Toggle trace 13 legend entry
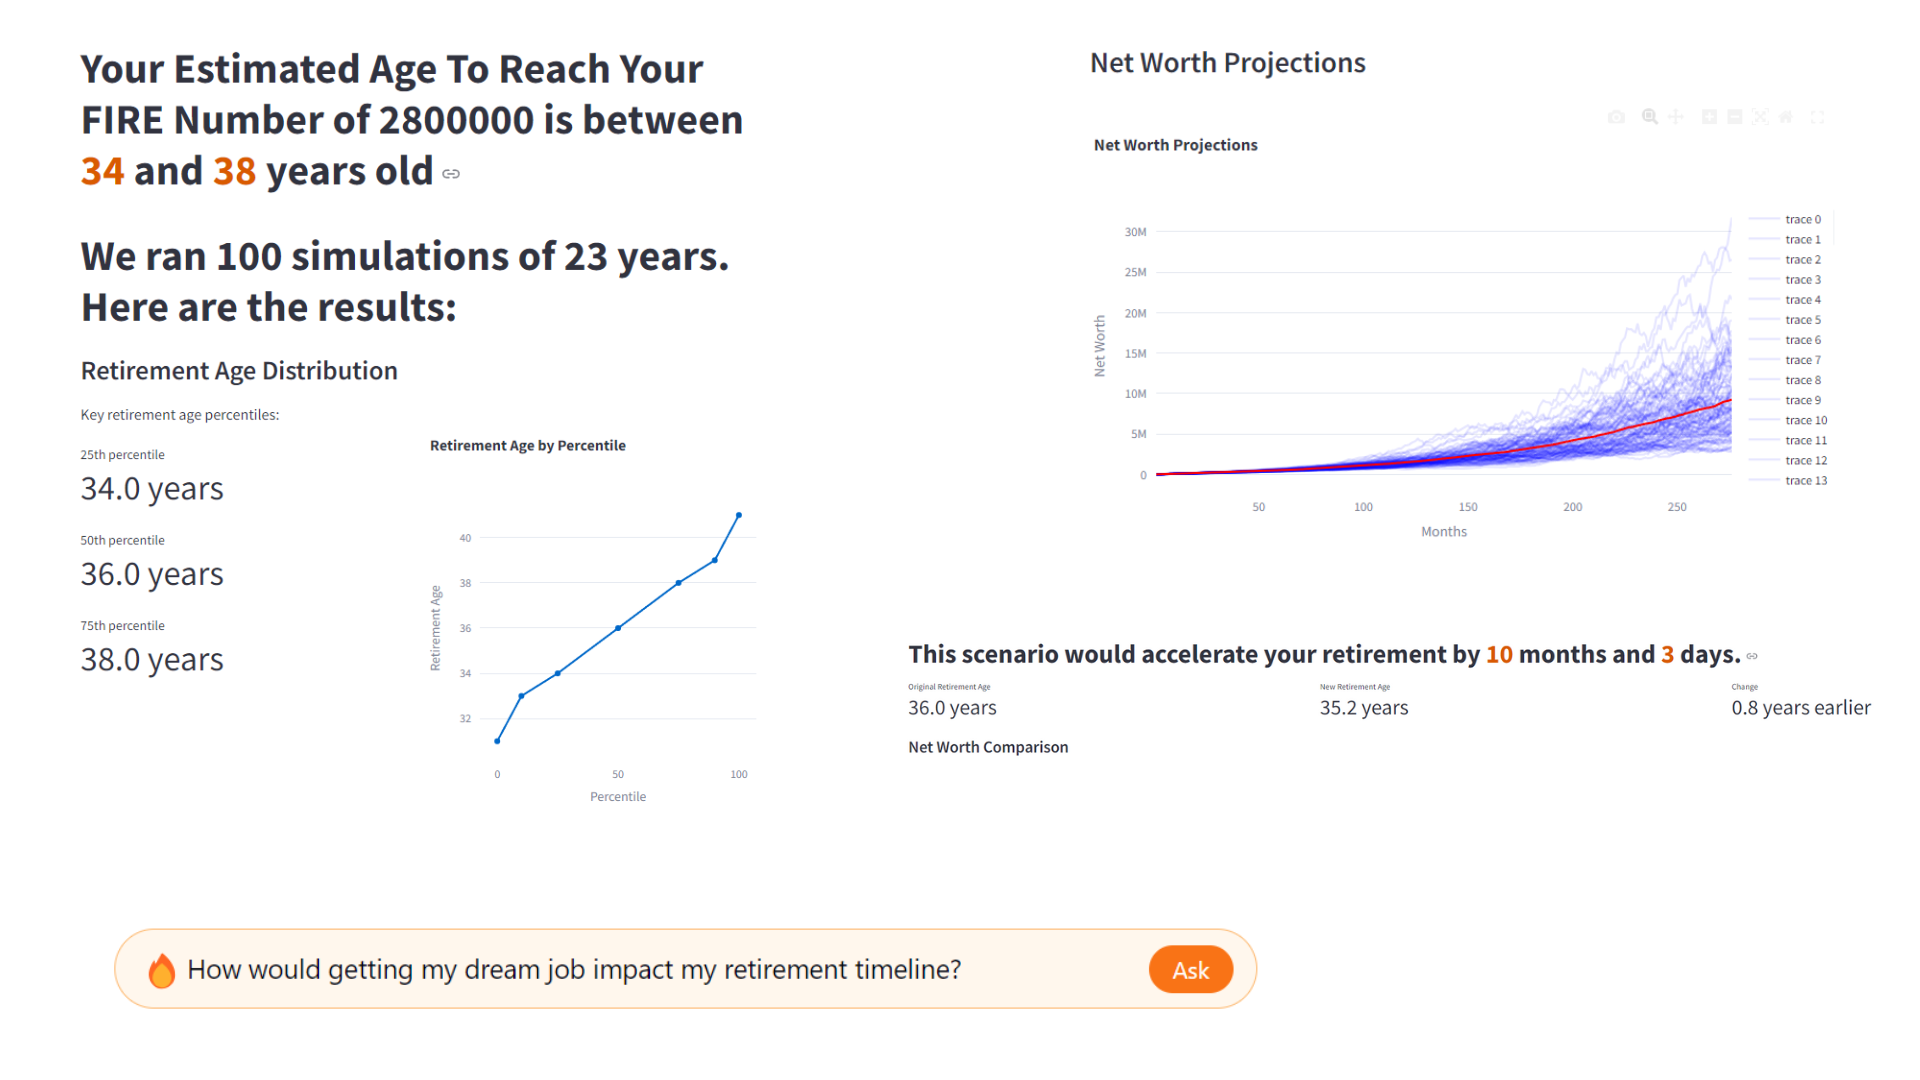Image resolution: width=1920 pixels, height=1080 pixels. tap(1805, 481)
